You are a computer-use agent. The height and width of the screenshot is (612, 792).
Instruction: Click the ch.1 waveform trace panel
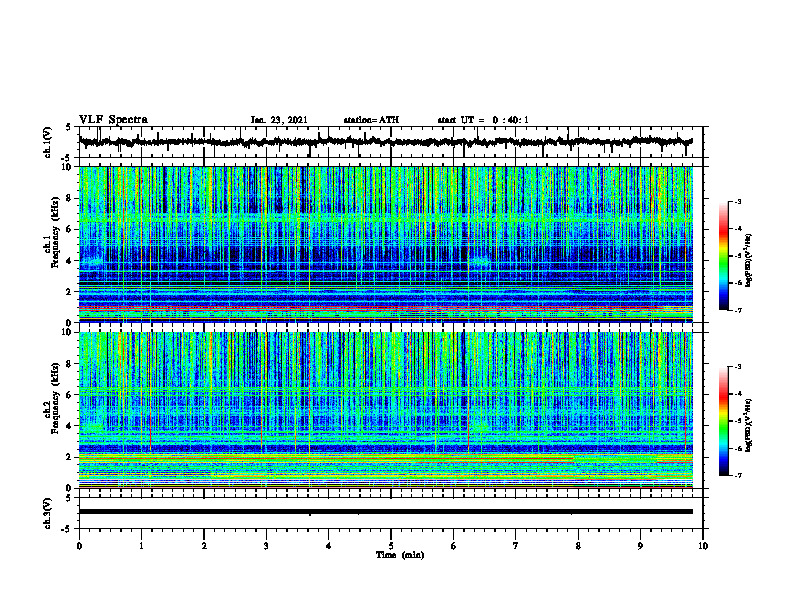click(391, 142)
